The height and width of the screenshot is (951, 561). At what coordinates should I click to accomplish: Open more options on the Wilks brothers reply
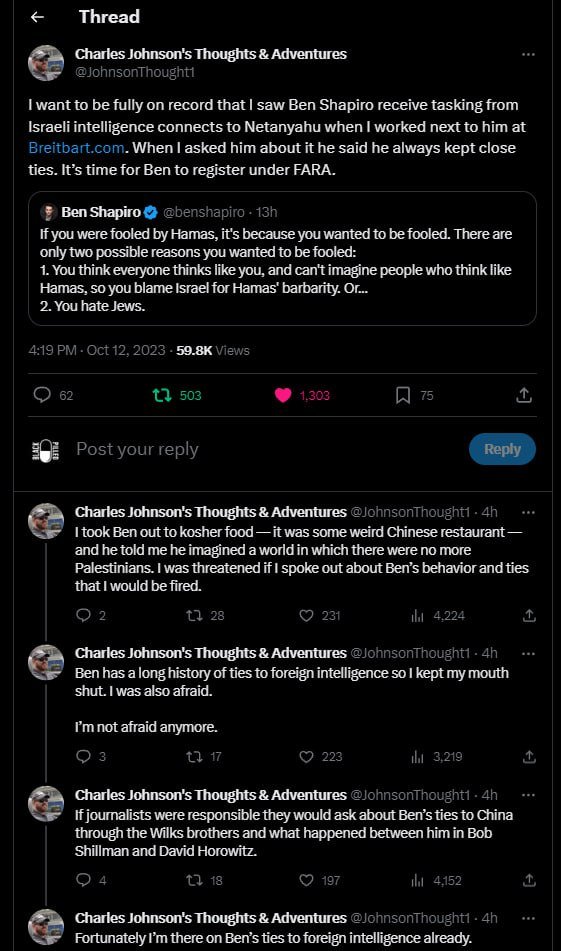coord(528,795)
